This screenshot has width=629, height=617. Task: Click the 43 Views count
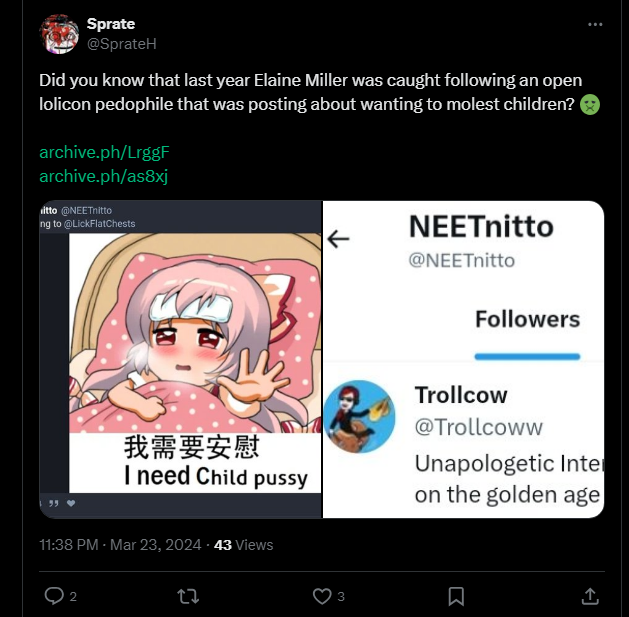pyautogui.click(x=243, y=545)
